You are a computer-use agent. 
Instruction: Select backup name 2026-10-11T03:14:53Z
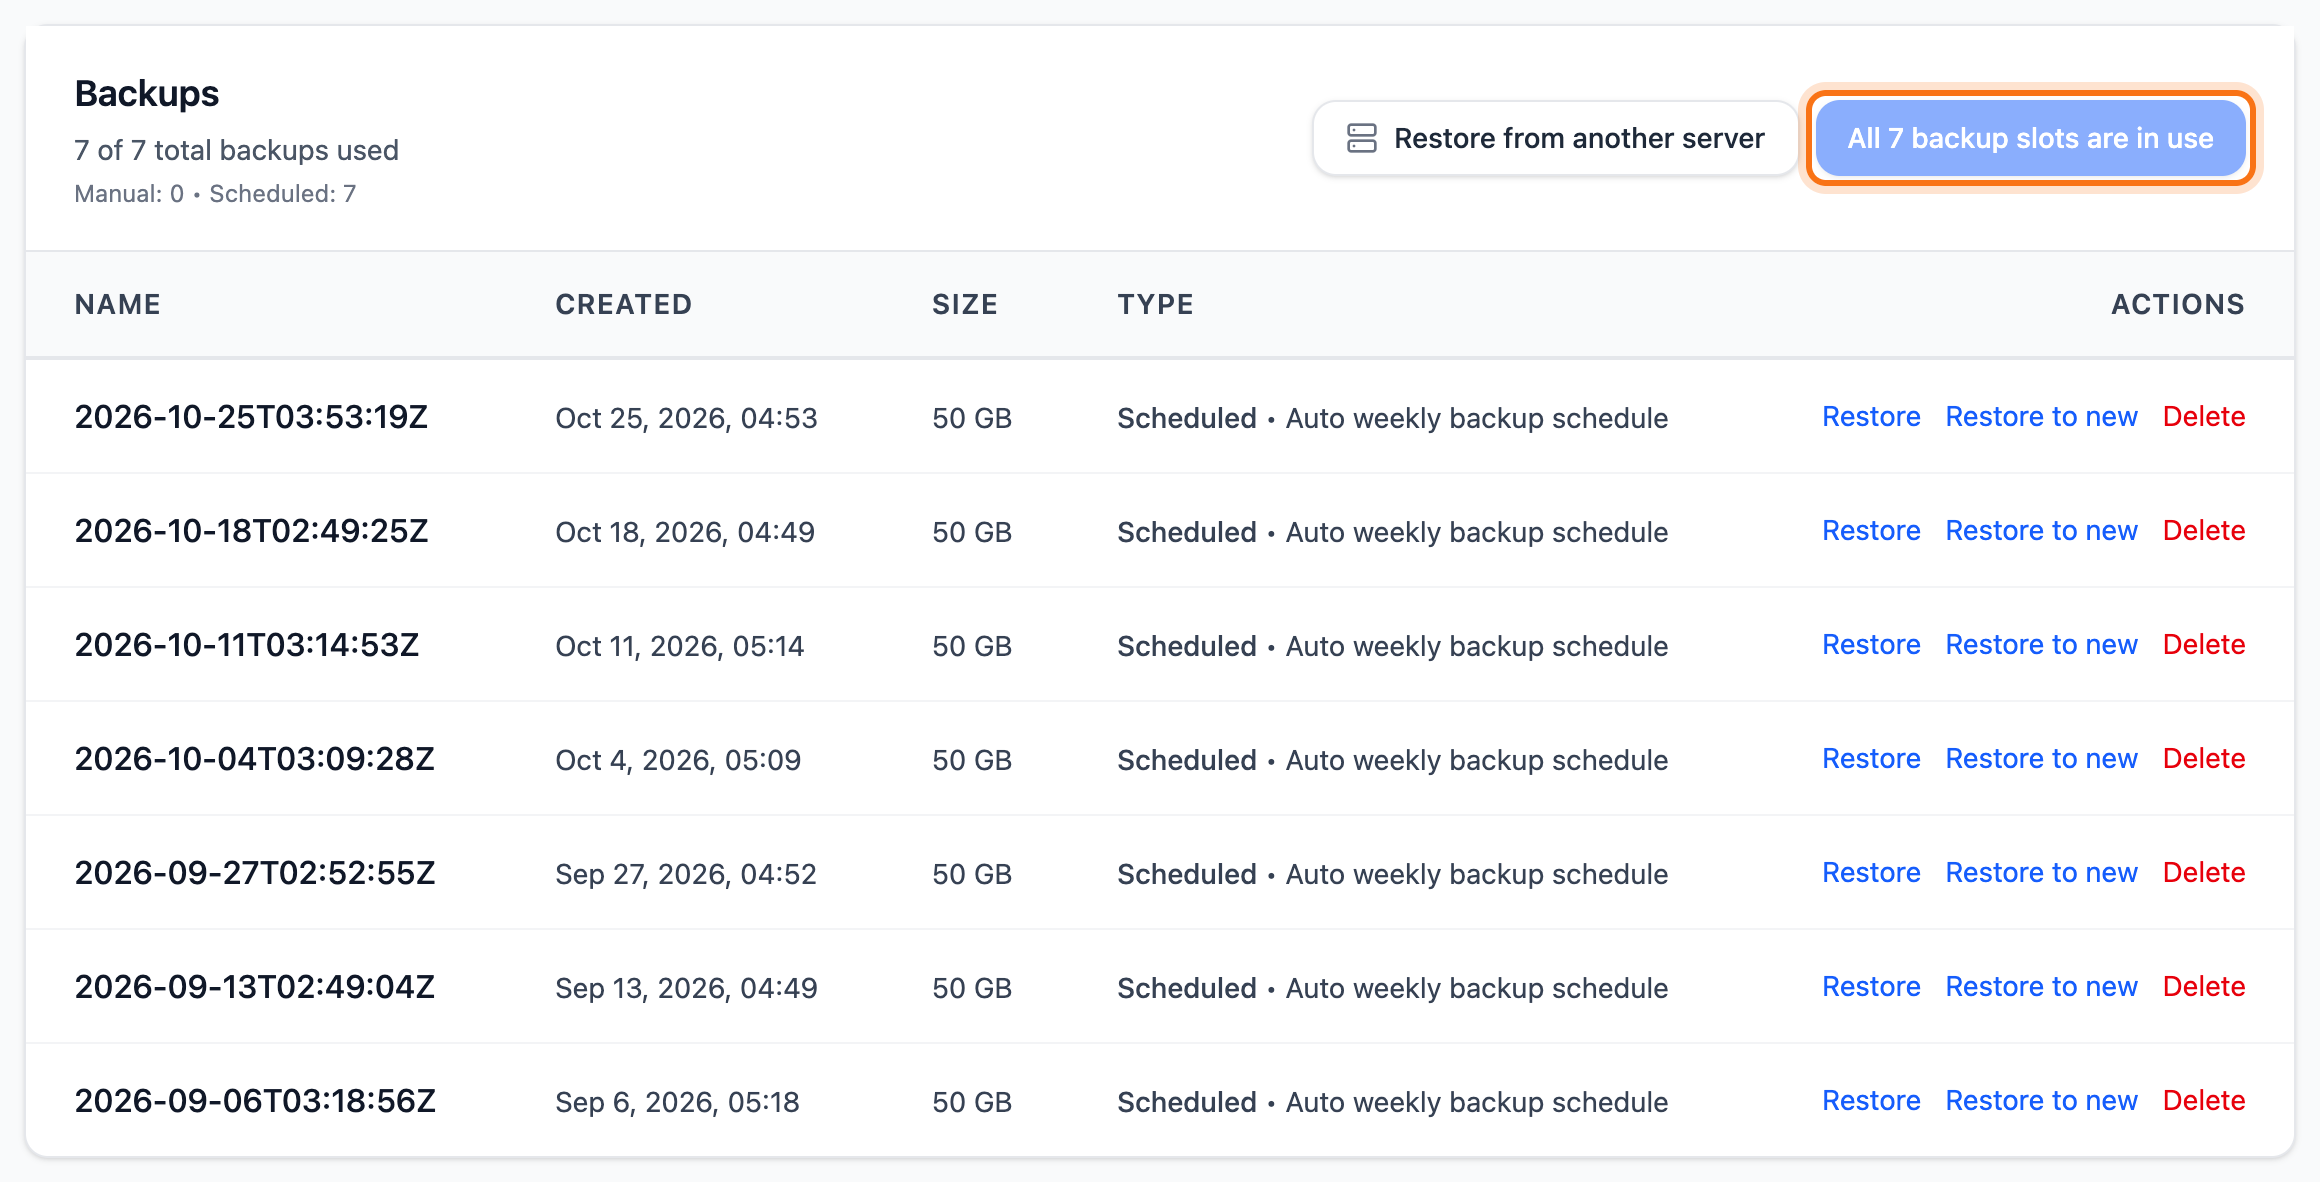point(247,645)
